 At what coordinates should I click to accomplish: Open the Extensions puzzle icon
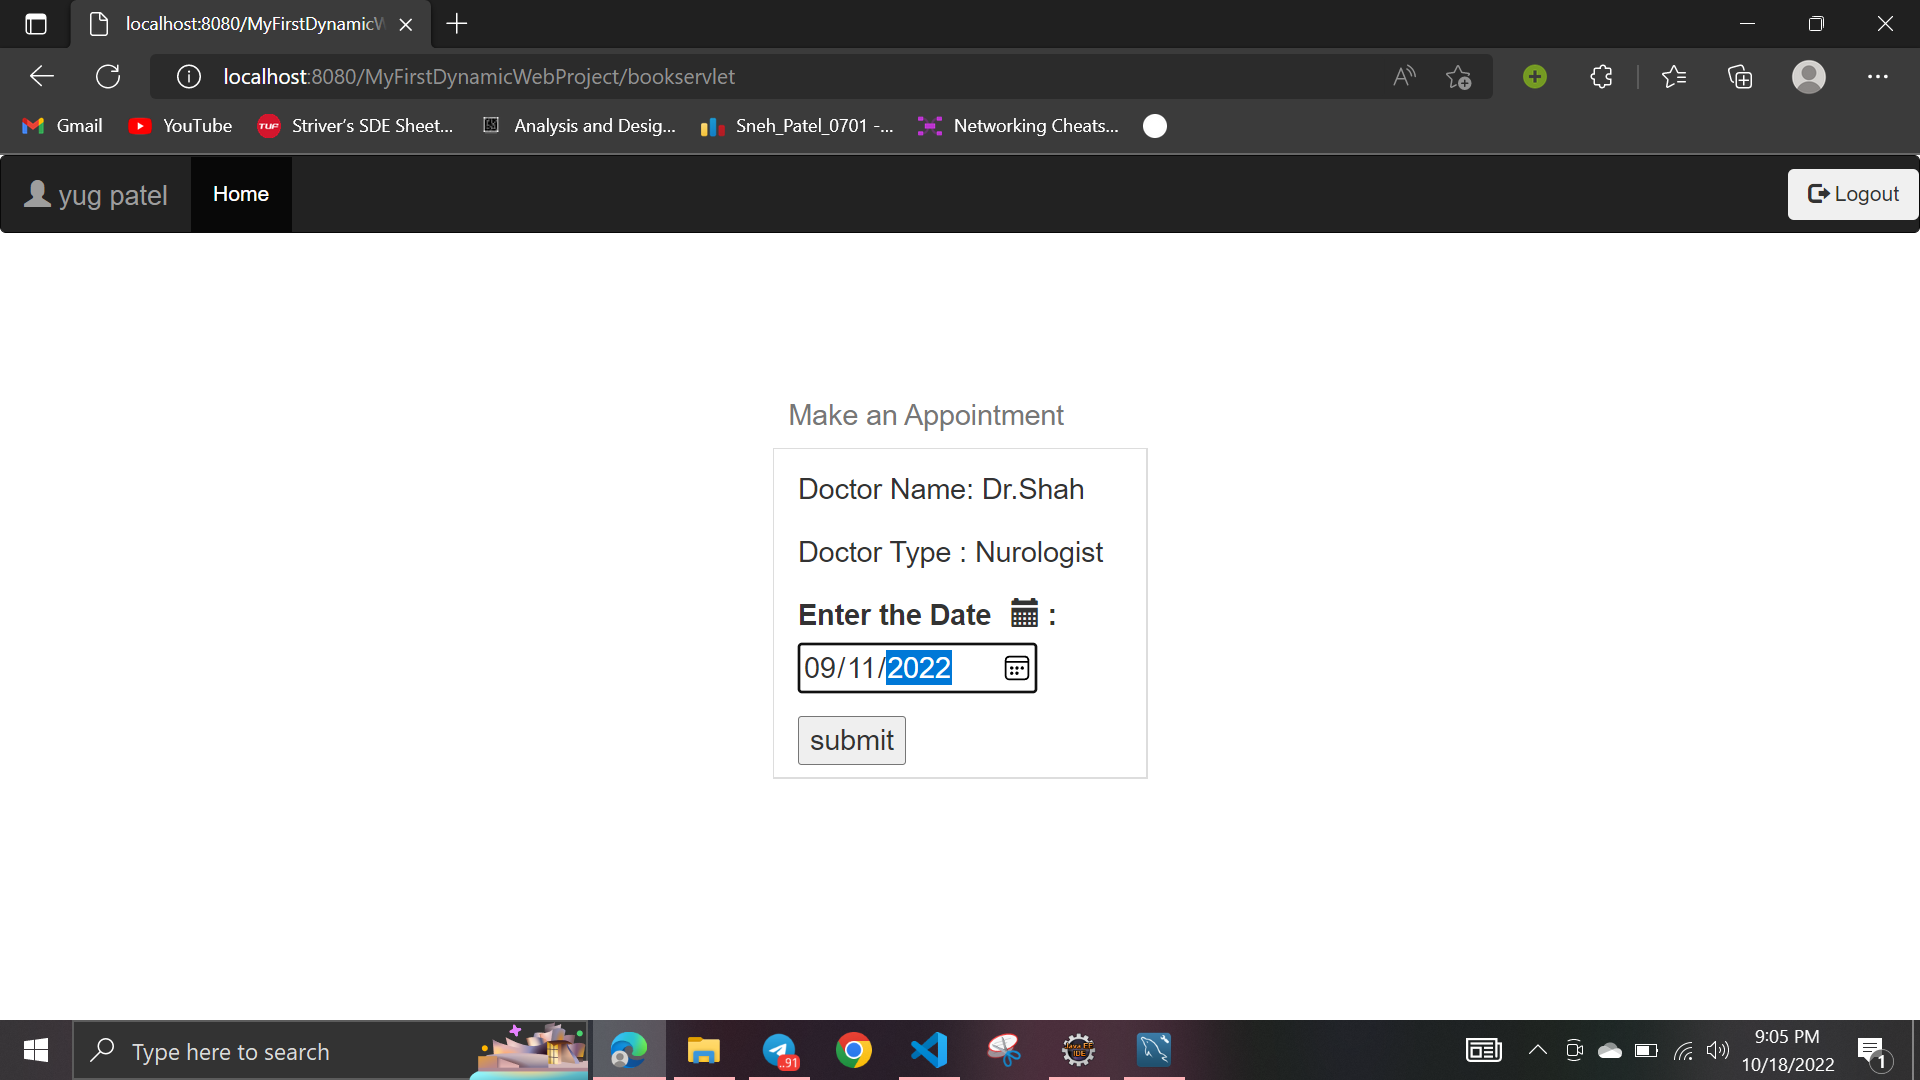tap(1601, 76)
